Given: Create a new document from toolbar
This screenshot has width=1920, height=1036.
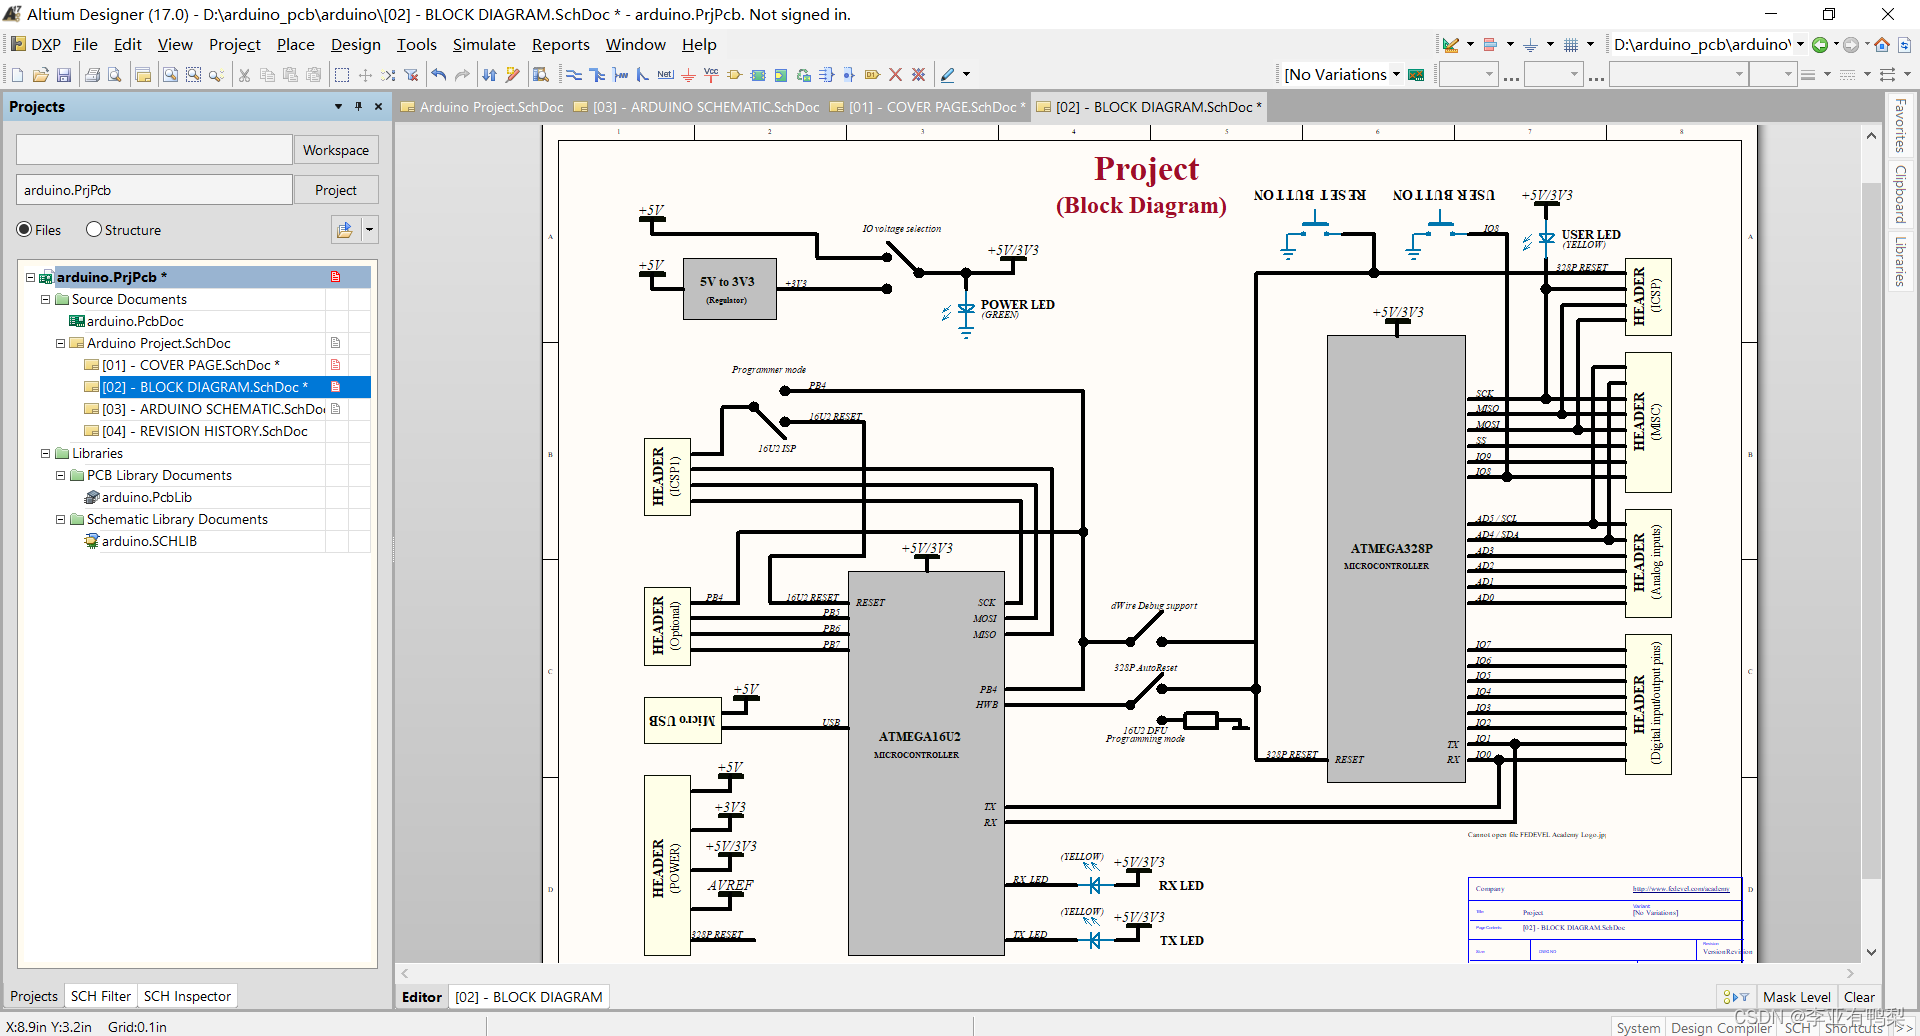Looking at the screenshot, I should [17, 75].
